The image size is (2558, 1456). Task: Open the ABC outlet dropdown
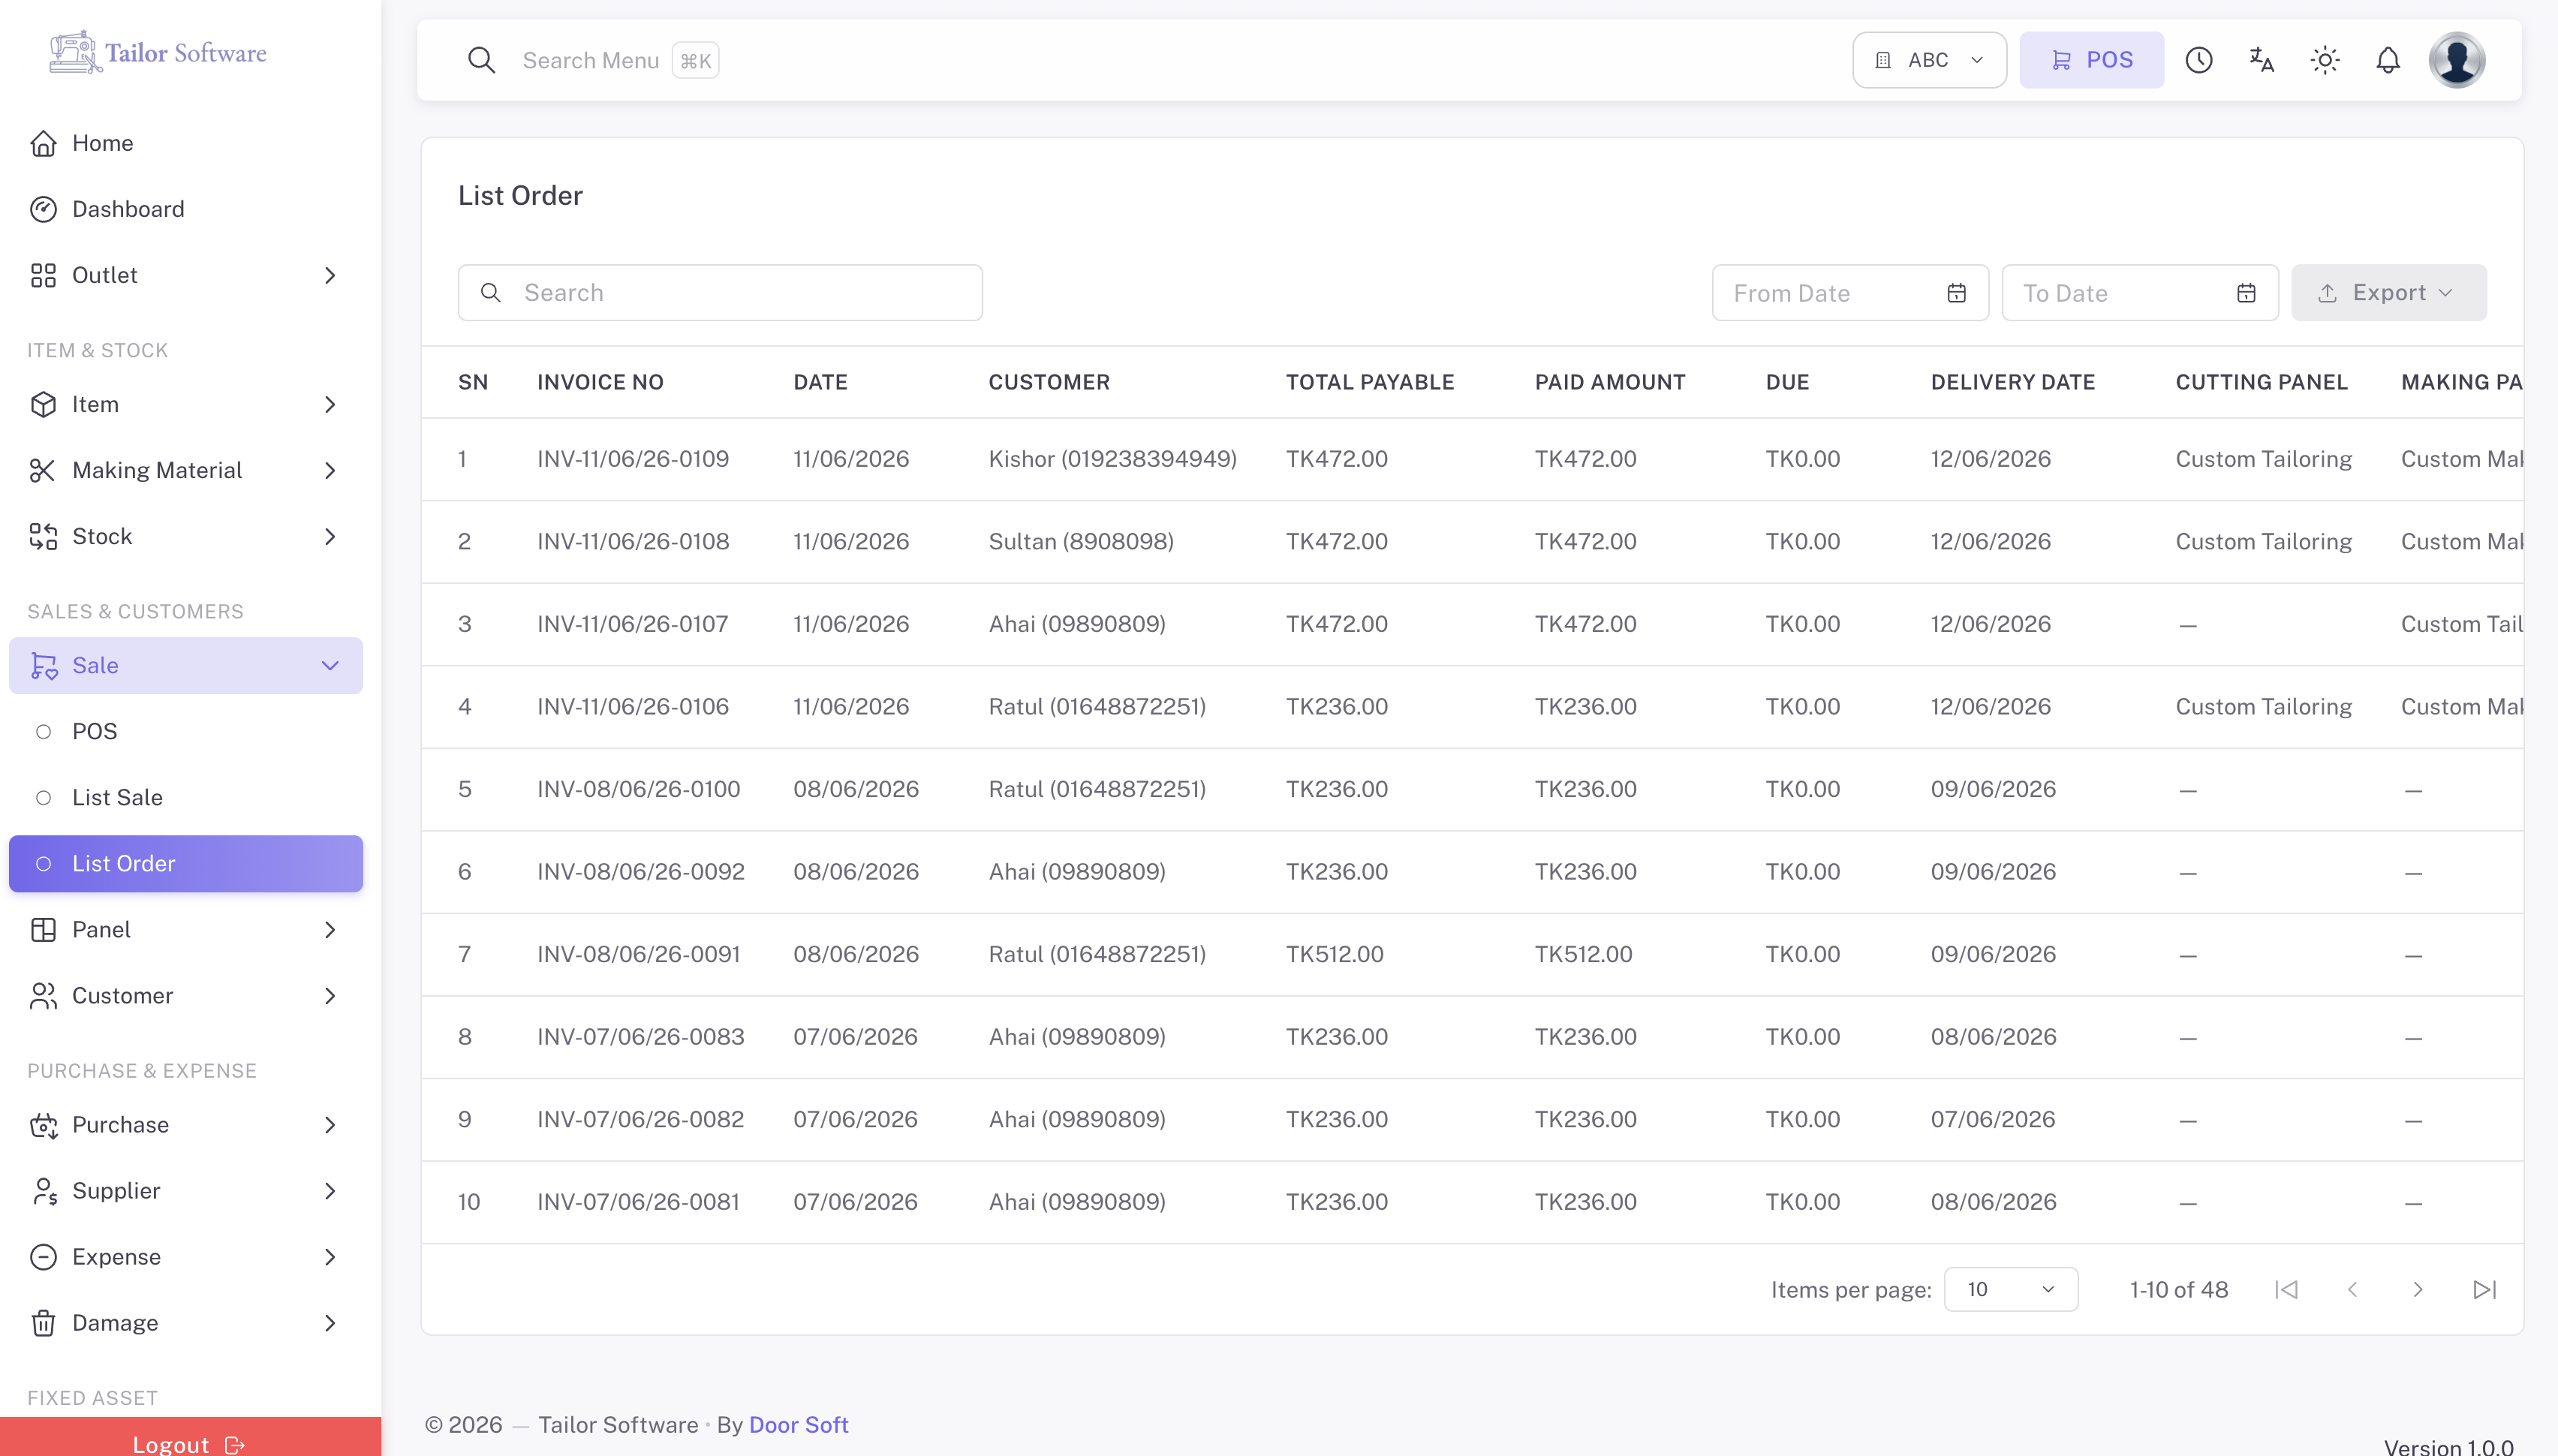pos(1929,60)
